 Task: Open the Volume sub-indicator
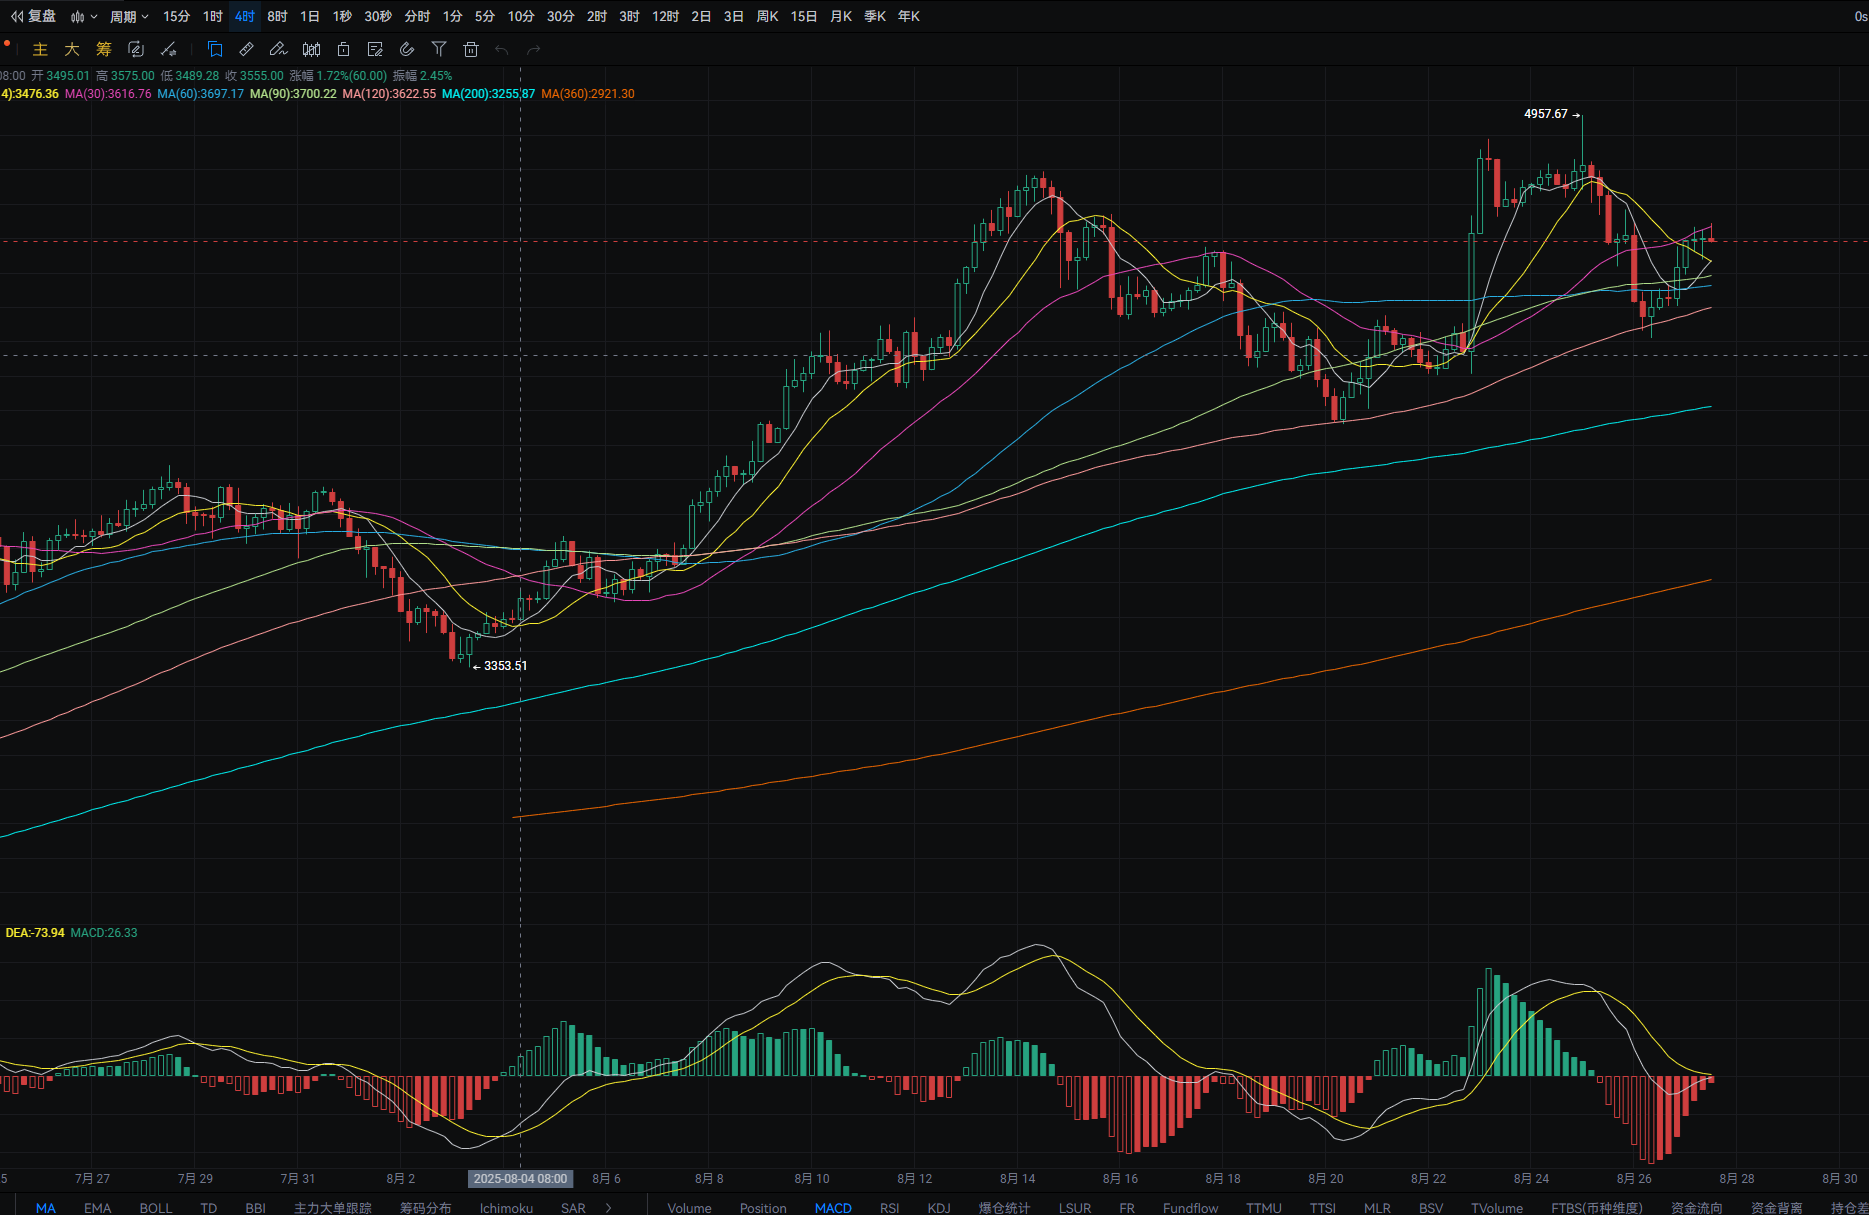[689, 1208]
